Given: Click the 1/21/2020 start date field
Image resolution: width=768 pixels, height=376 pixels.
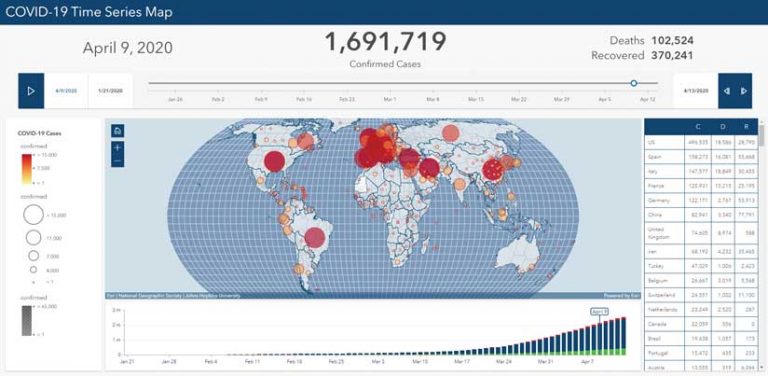Looking at the screenshot, I should coord(110,91).
